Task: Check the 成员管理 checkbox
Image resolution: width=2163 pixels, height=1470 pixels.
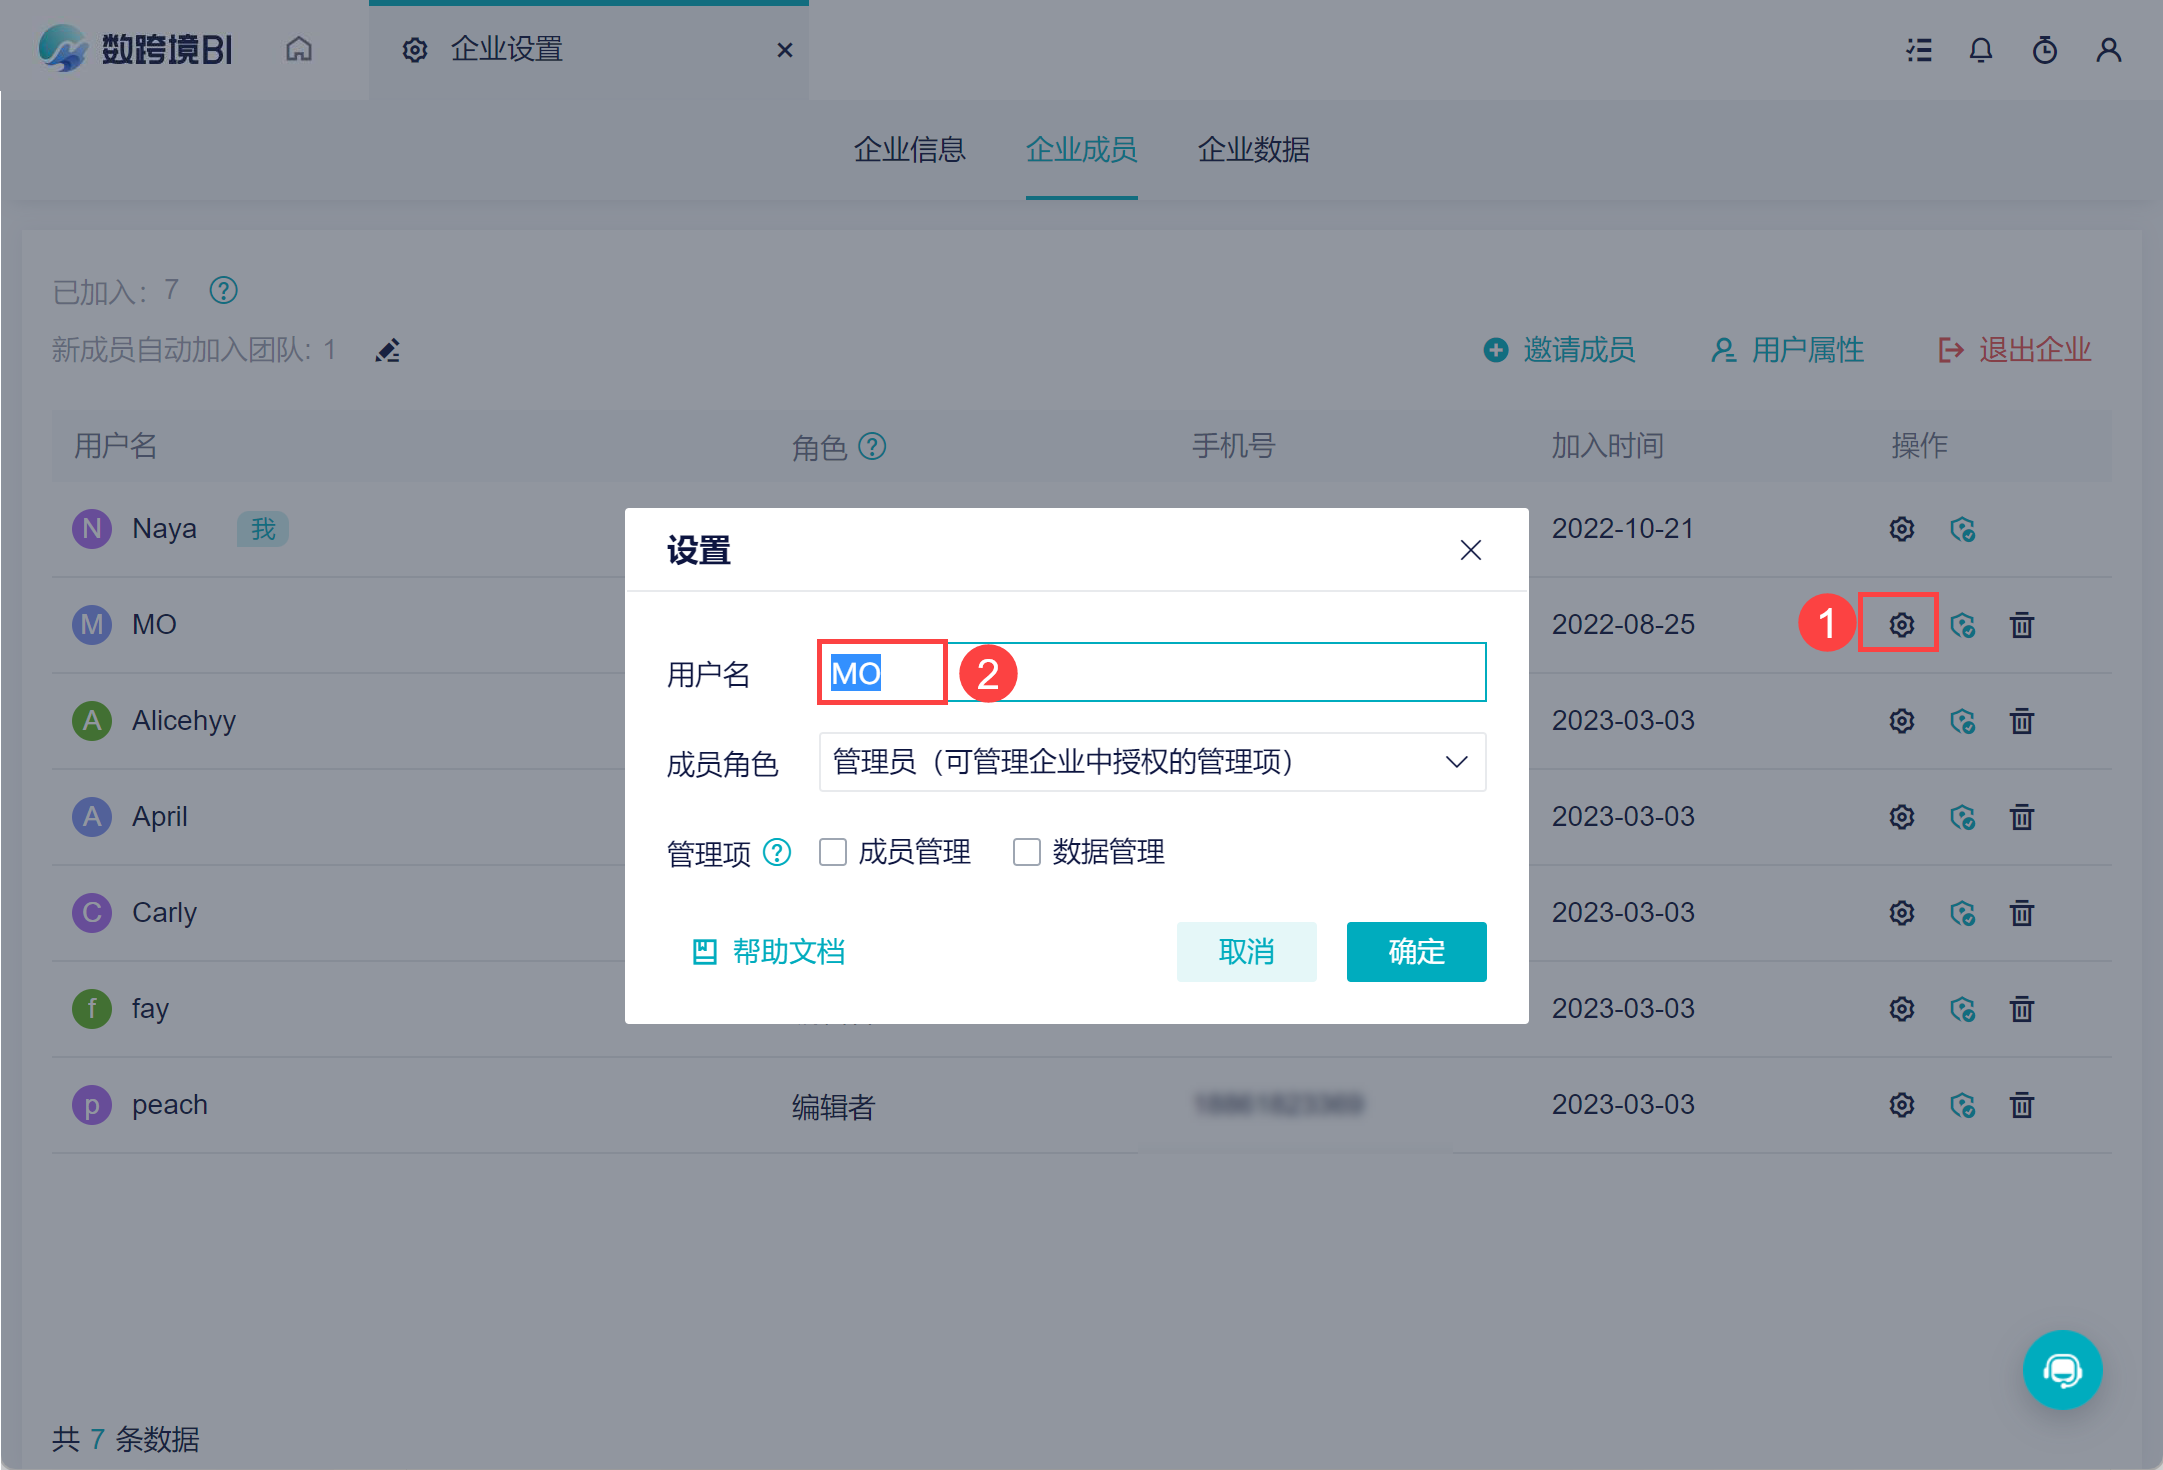Action: coord(832,852)
